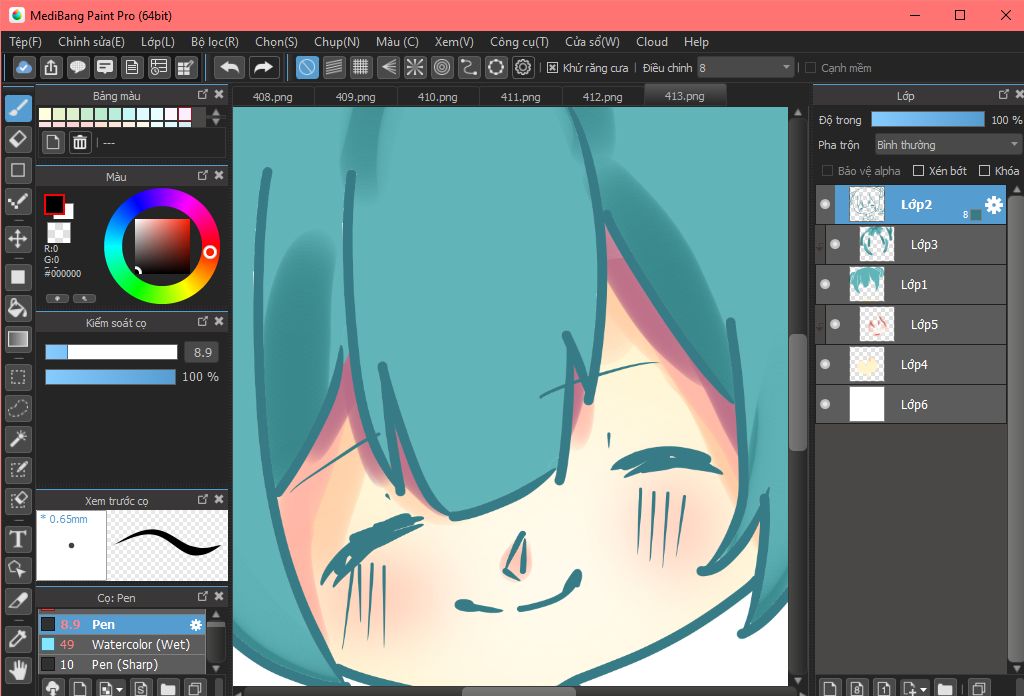
Task: Click the cloud save icon
Action: coord(24,67)
